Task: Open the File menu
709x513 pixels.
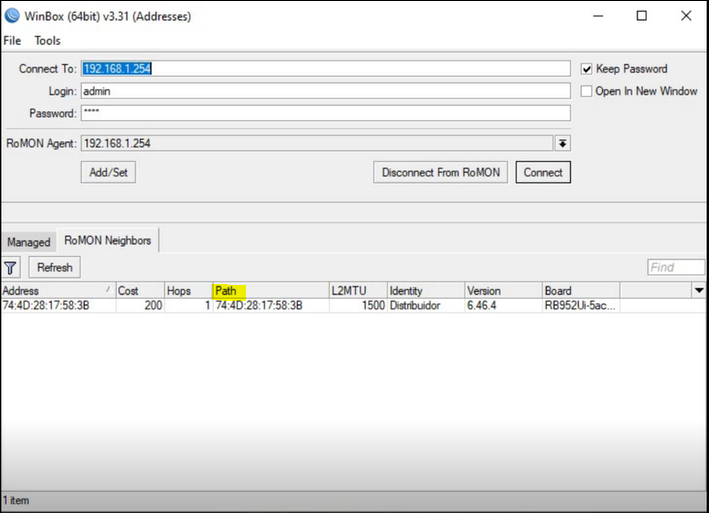Action: tap(12, 41)
